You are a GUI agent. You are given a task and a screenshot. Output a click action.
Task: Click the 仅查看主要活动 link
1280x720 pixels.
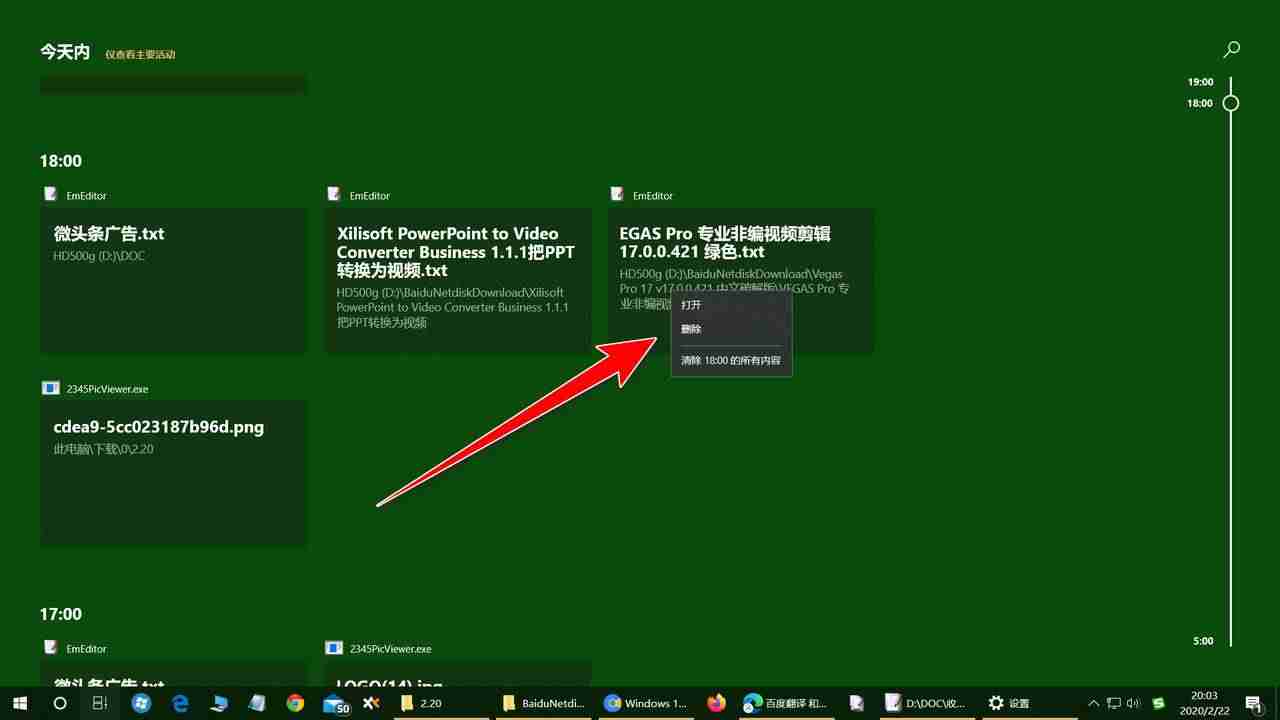click(x=140, y=54)
